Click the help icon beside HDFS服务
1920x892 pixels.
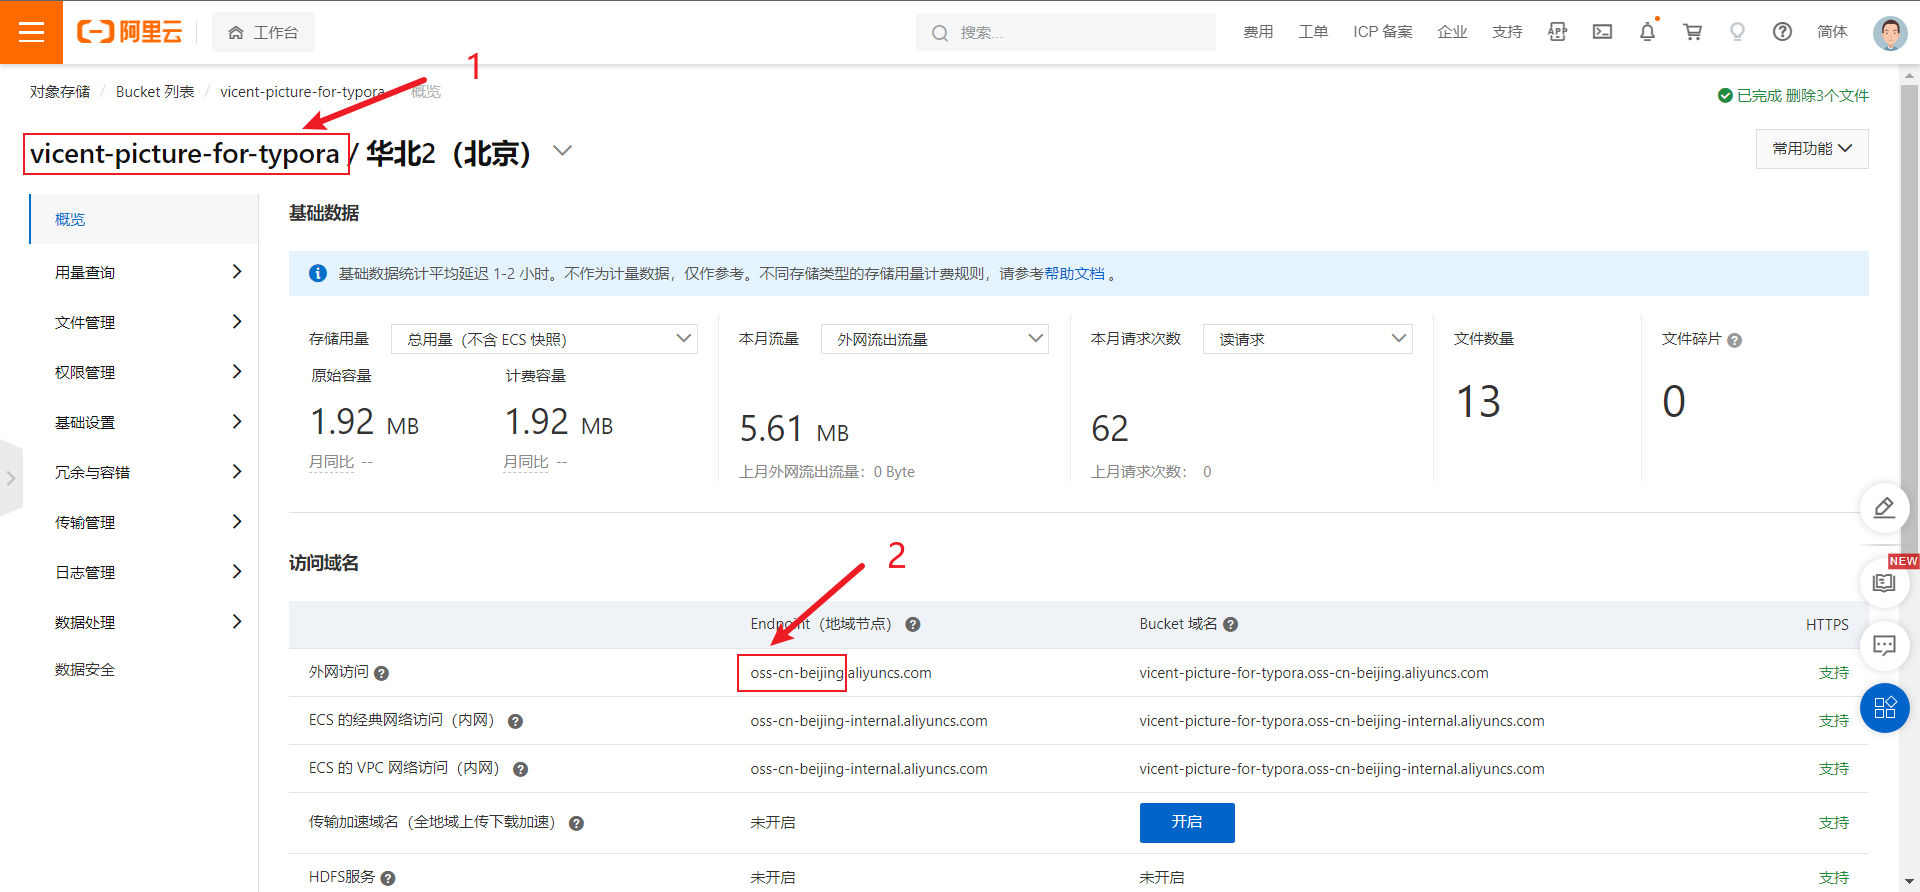point(388,878)
